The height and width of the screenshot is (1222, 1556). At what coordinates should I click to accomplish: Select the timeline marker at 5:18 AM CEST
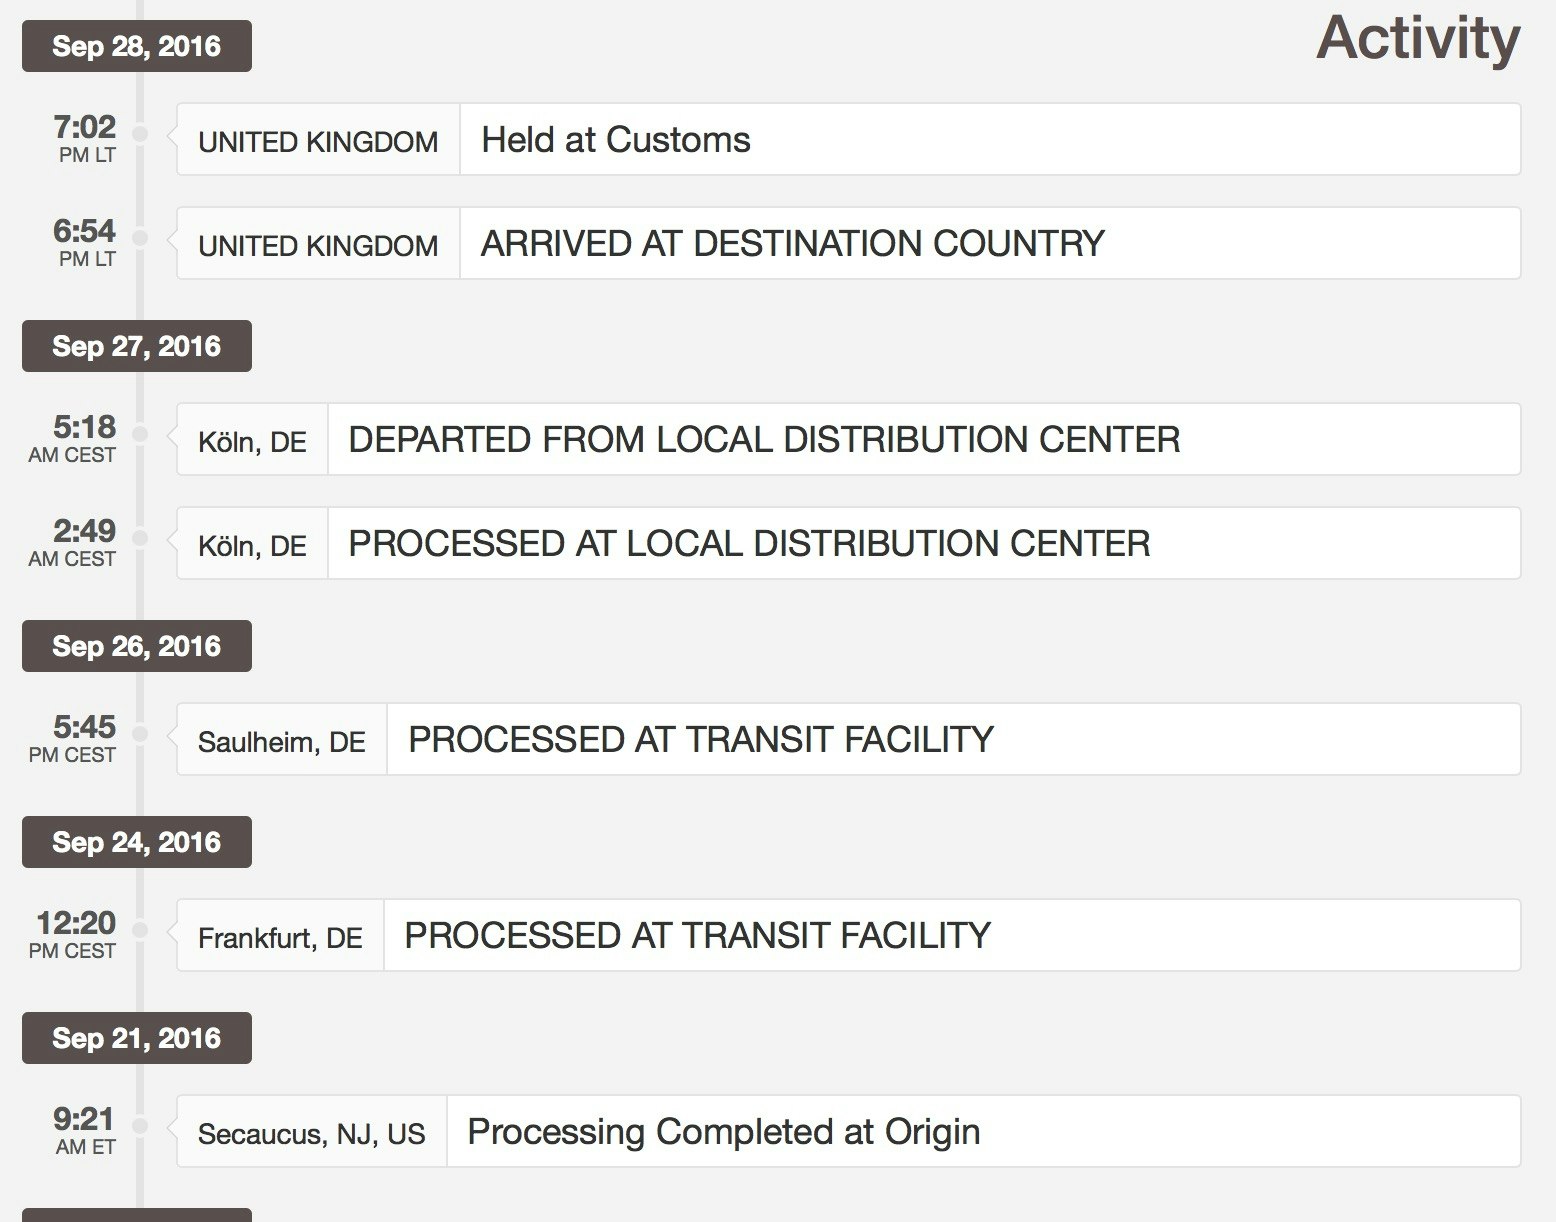[x=140, y=433]
